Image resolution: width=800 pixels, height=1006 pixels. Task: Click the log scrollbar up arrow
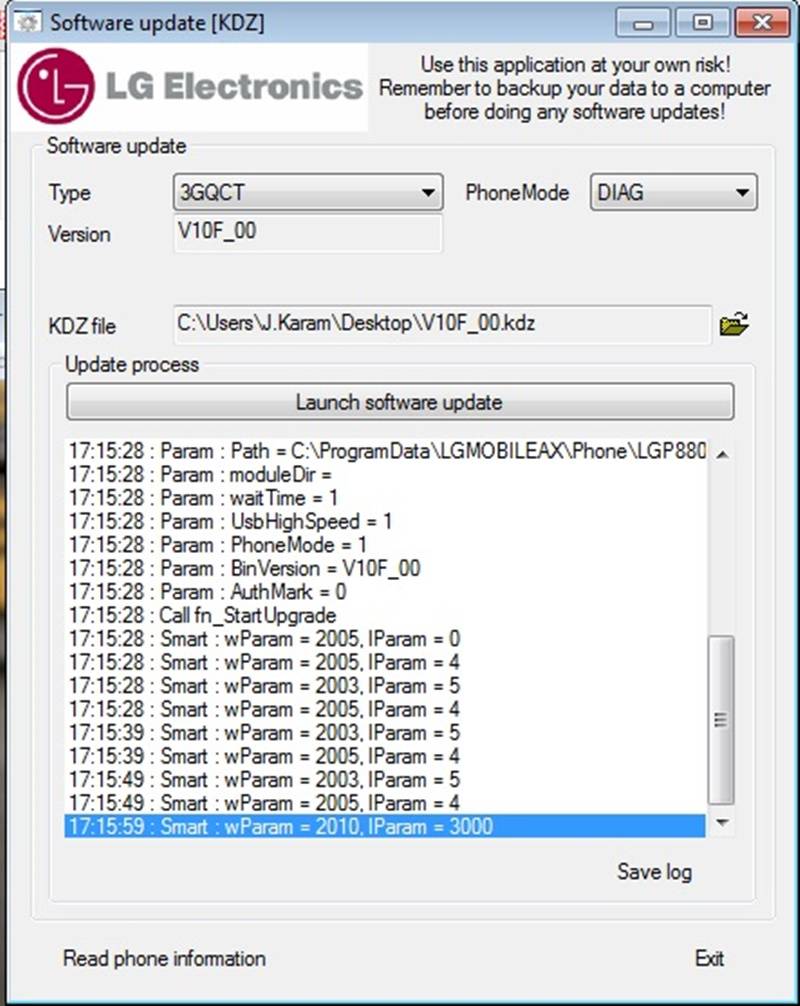tap(722, 454)
